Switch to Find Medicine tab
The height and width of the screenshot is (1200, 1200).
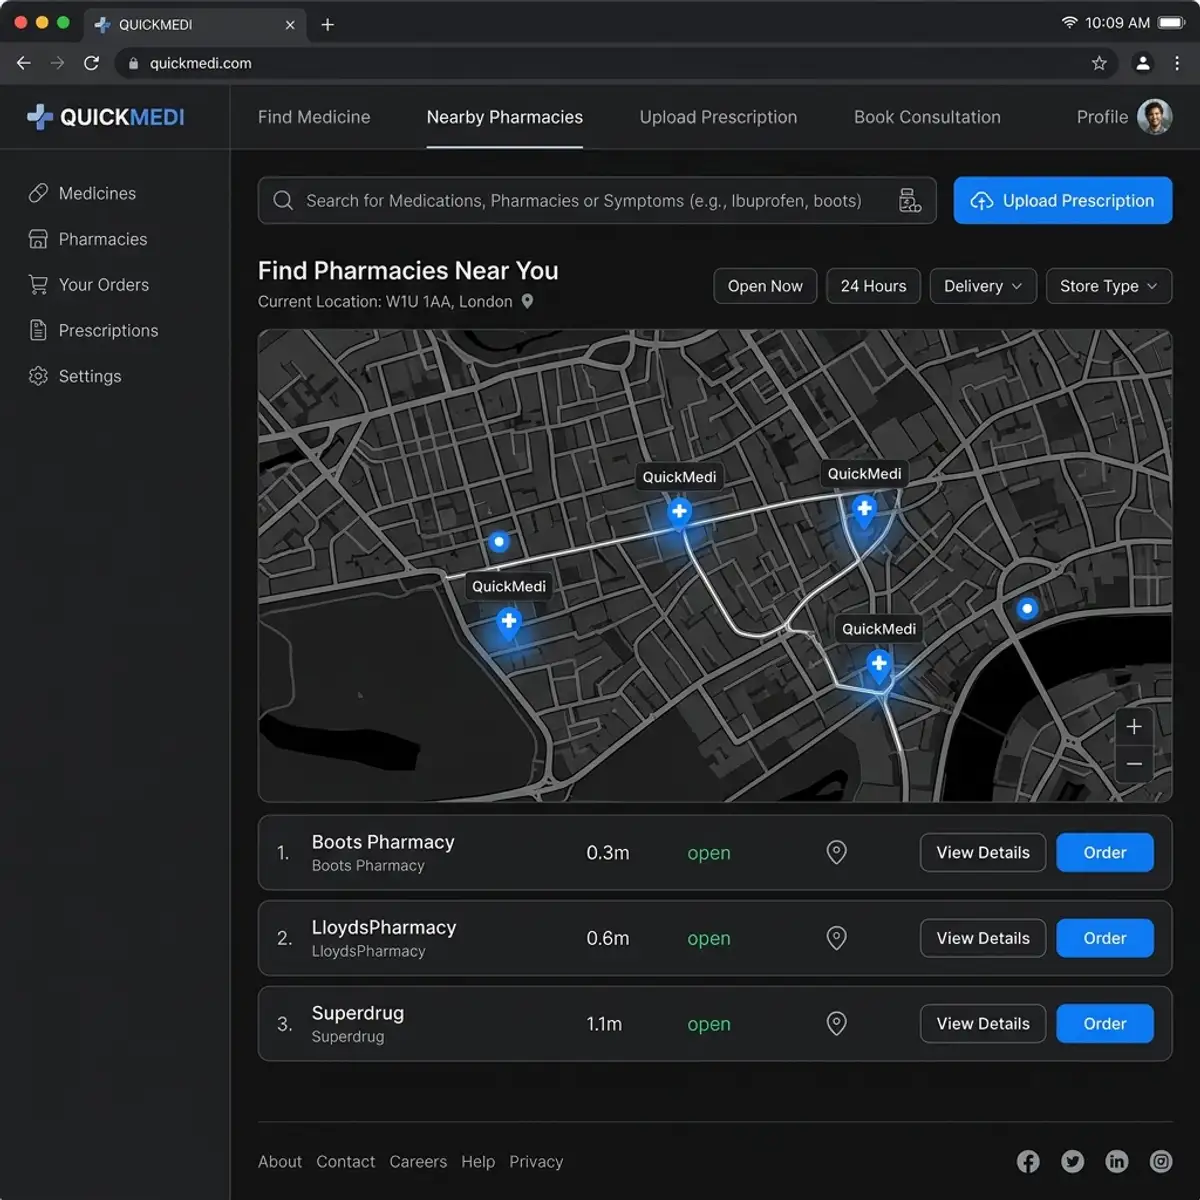pyautogui.click(x=314, y=117)
